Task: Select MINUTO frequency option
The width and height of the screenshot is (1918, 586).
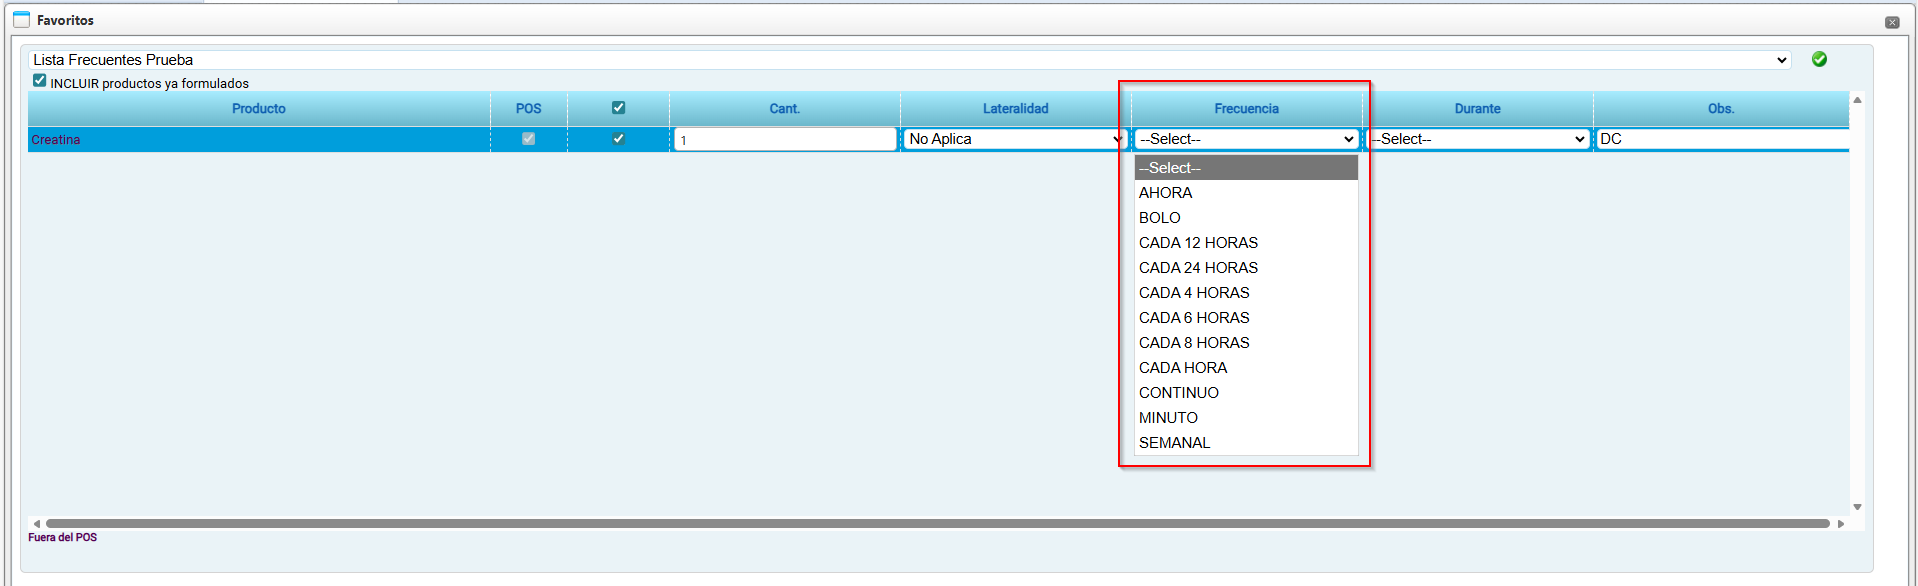Action: click(x=1246, y=418)
